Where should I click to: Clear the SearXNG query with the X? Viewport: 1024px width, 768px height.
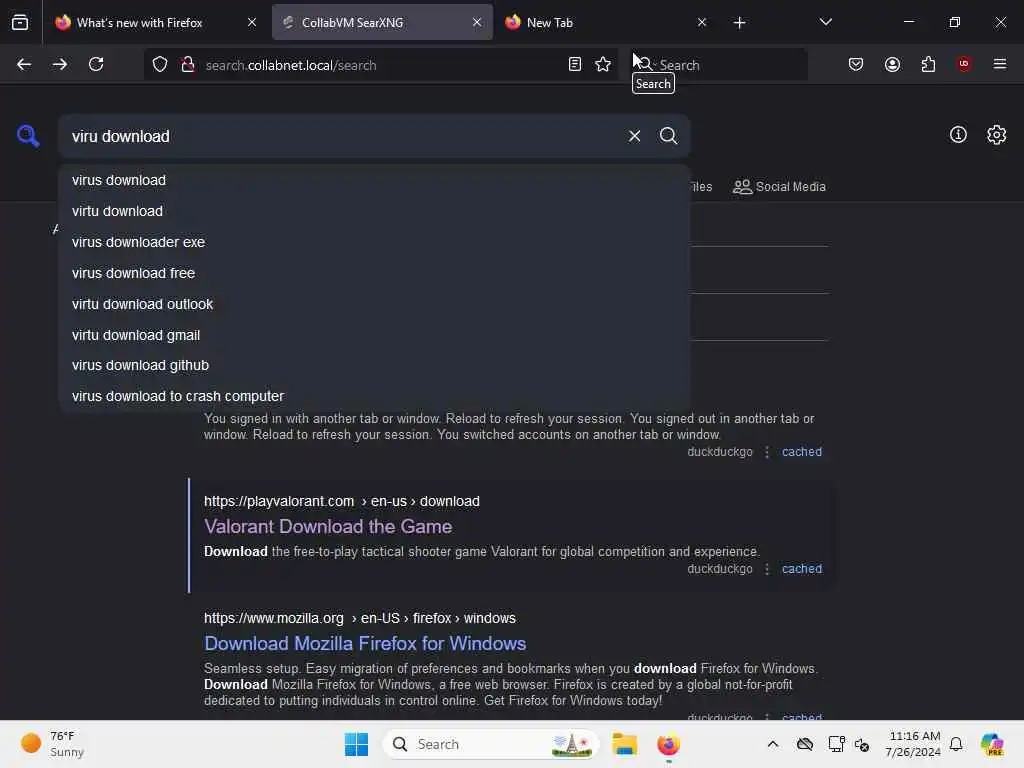pyautogui.click(x=634, y=136)
